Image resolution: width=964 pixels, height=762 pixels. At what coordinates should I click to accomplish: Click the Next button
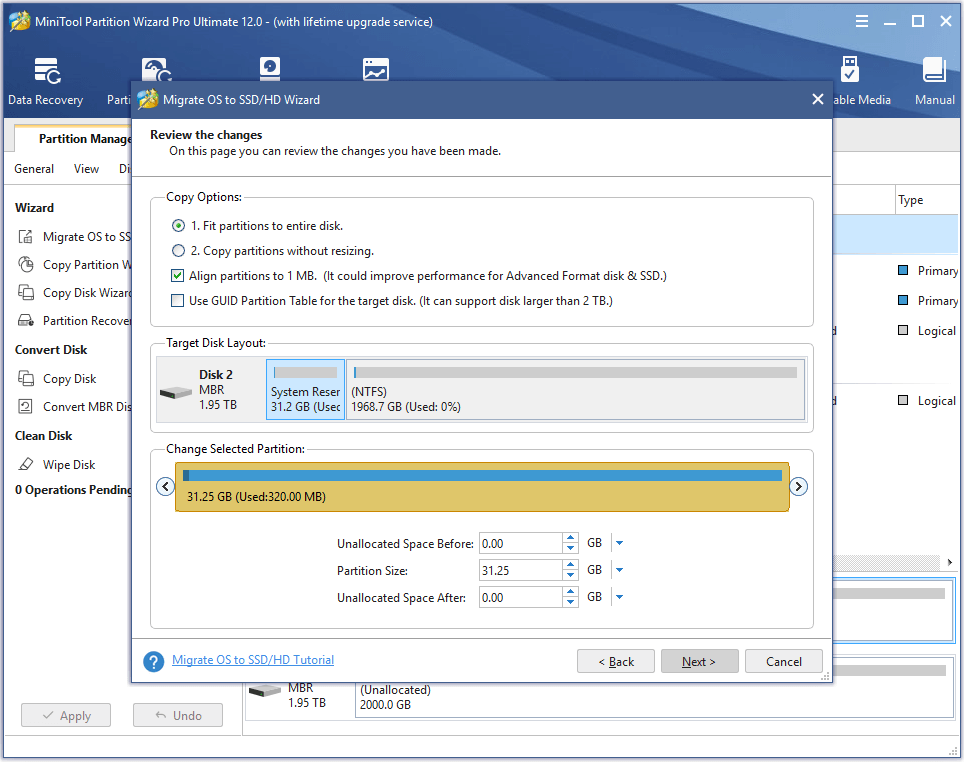pos(699,662)
